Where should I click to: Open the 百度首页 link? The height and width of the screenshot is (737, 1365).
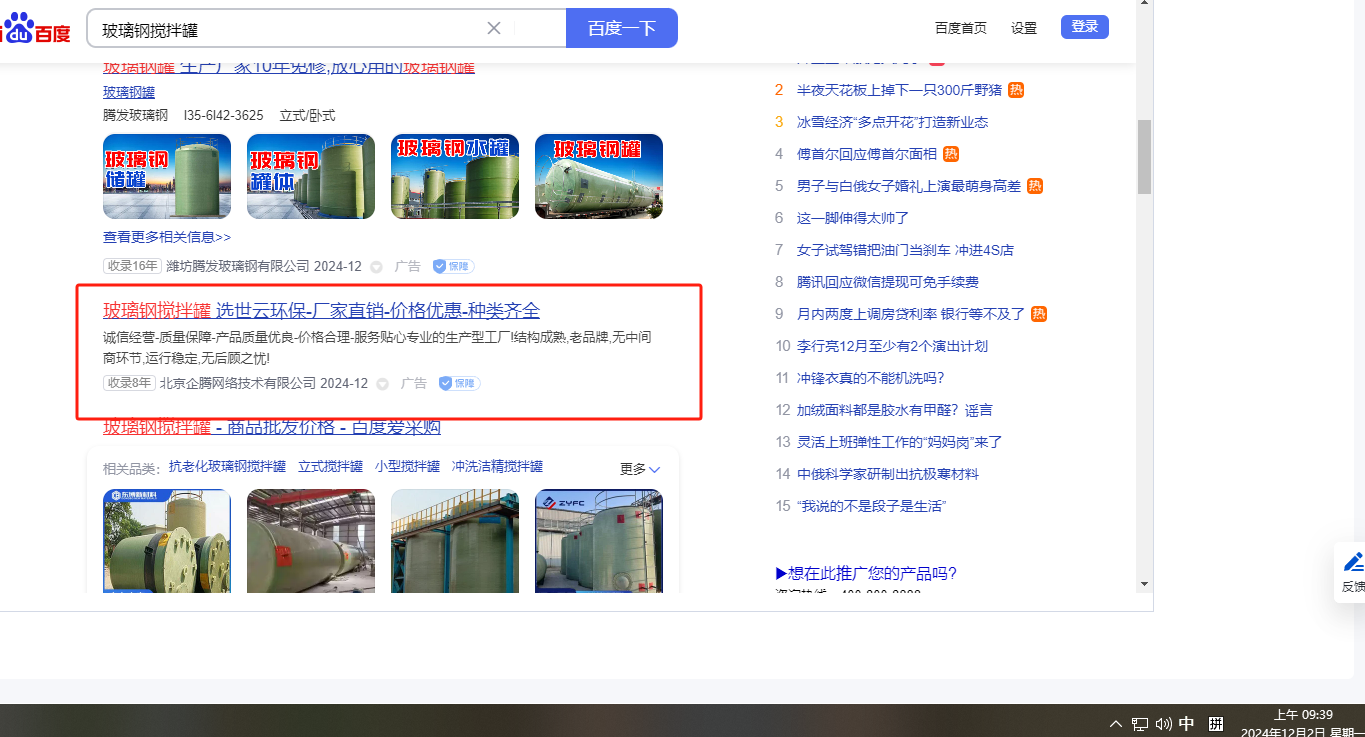click(961, 28)
